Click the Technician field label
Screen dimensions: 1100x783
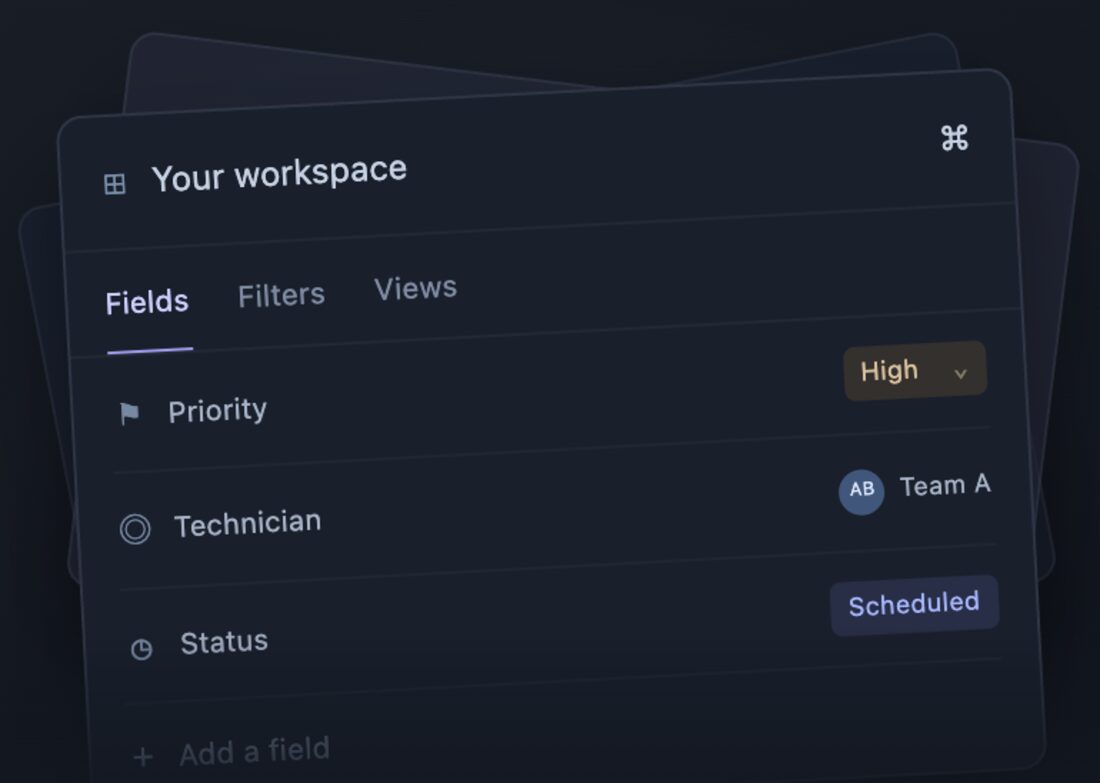click(248, 524)
